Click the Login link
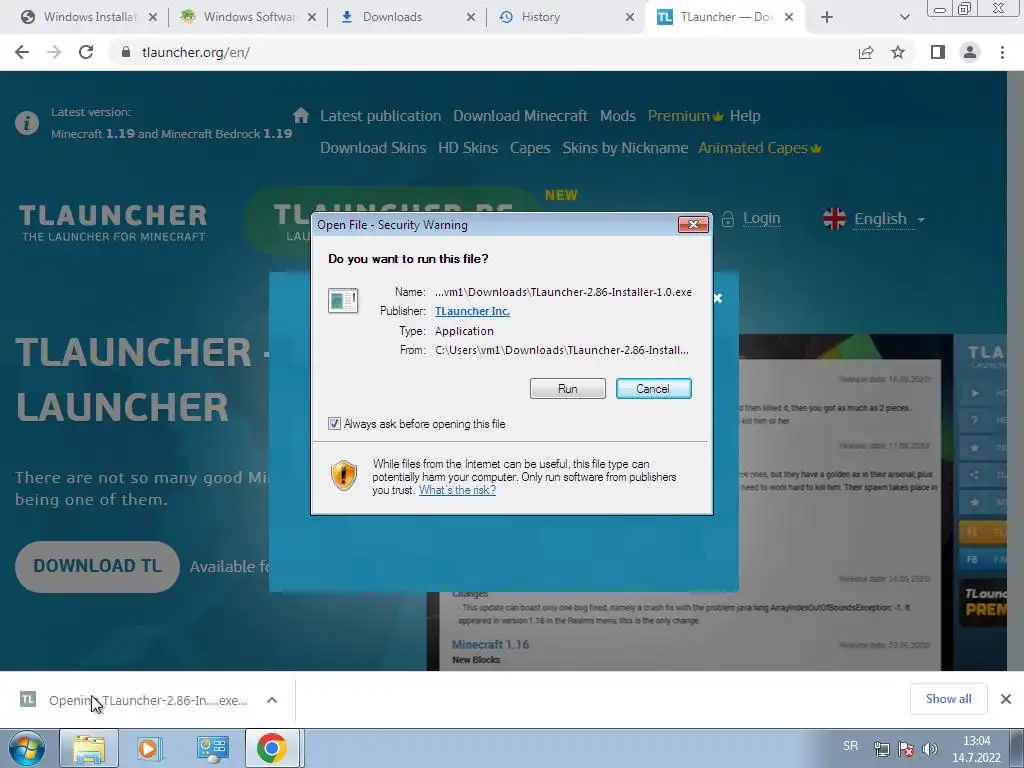The image size is (1024, 768). point(761,219)
